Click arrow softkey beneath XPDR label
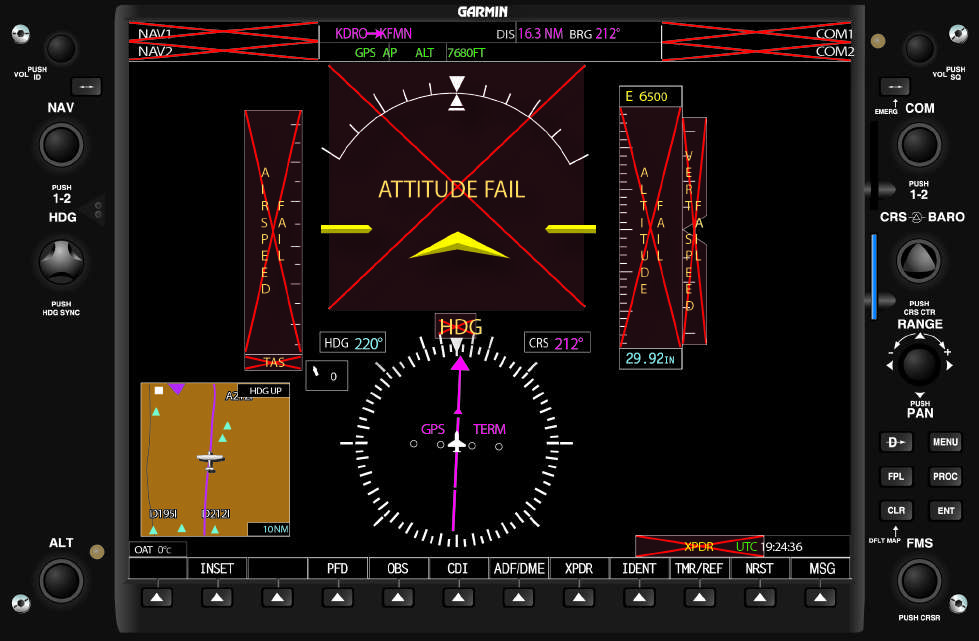 [x=579, y=598]
